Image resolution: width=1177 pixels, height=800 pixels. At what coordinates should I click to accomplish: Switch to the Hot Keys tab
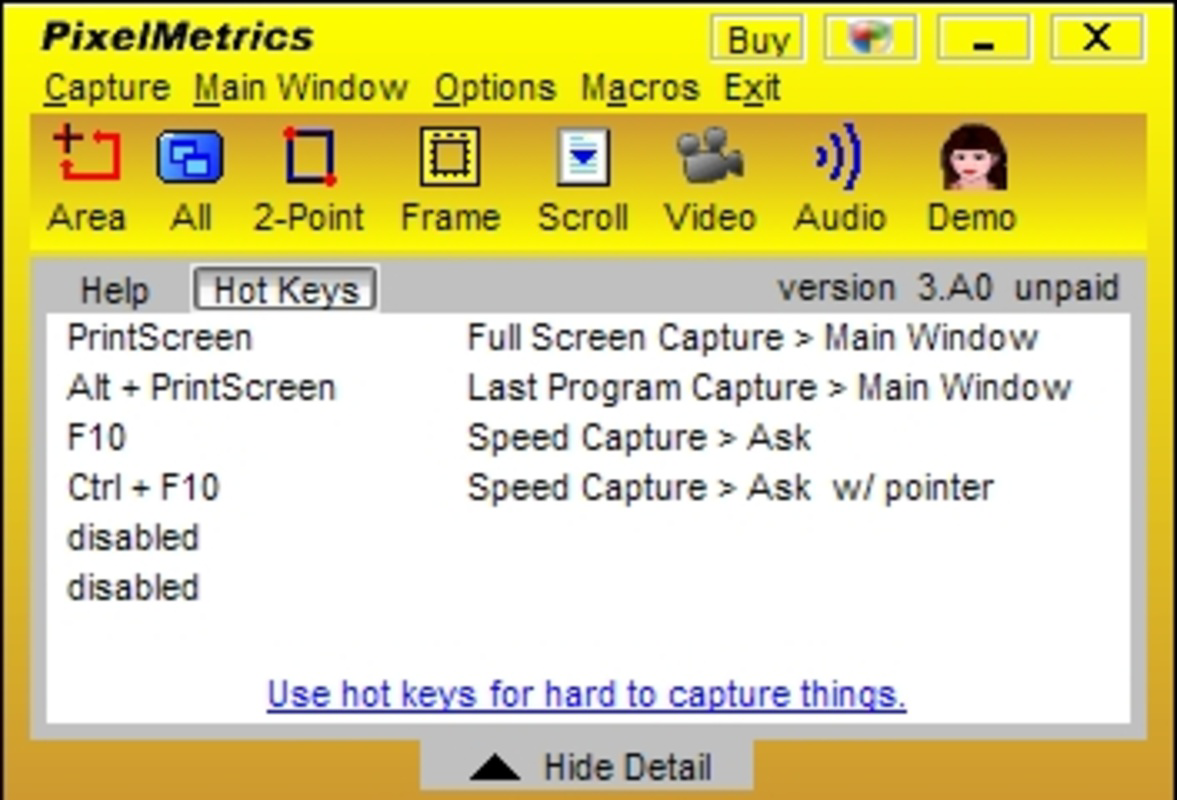pos(283,291)
